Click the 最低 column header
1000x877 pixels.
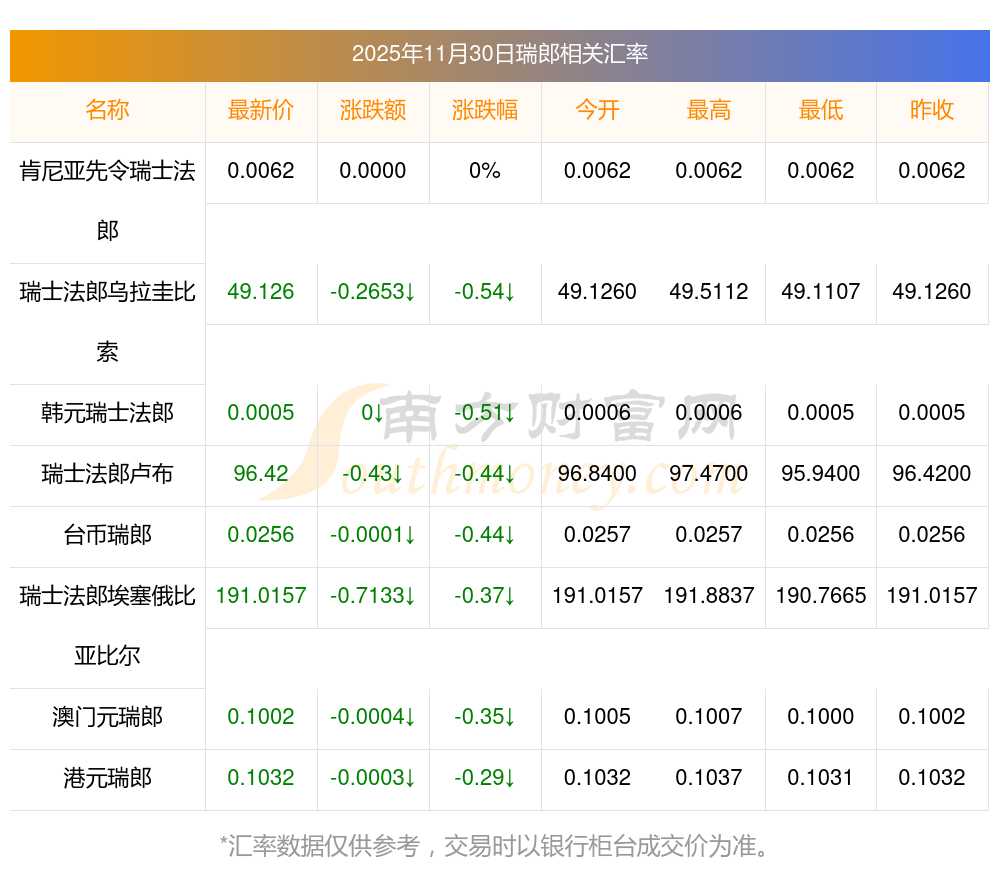pyautogui.click(x=821, y=111)
